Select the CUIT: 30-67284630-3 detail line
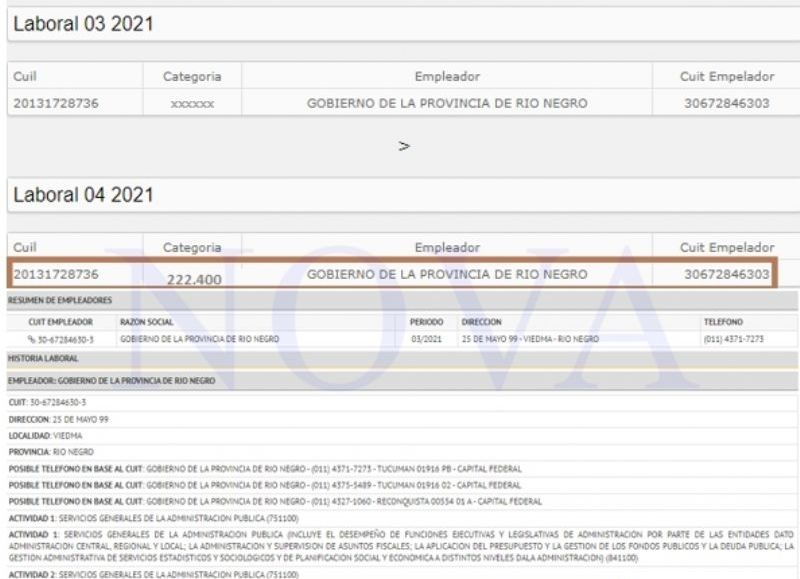 pyautogui.click(x=47, y=402)
